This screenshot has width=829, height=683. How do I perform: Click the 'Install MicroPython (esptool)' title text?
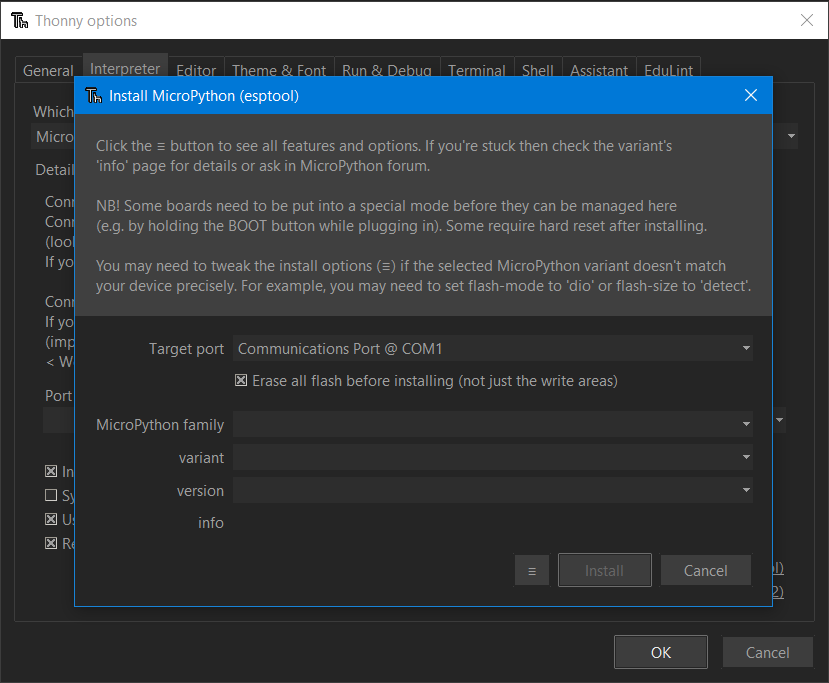tap(204, 96)
